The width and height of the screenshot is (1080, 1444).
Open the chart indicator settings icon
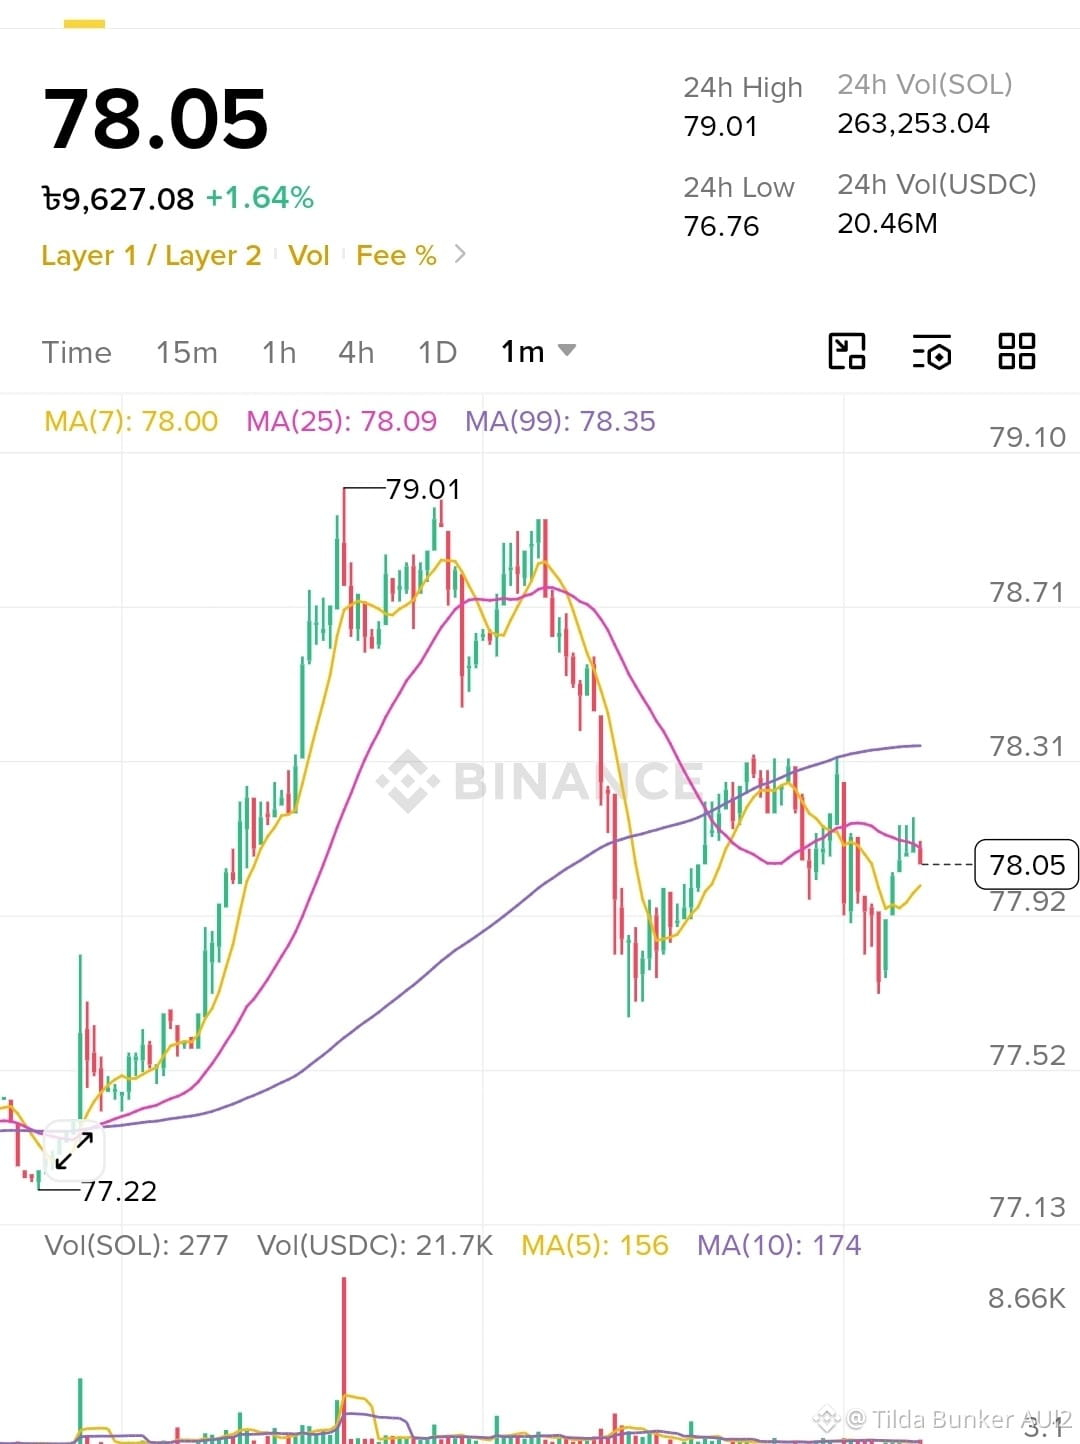(x=932, y=352)
